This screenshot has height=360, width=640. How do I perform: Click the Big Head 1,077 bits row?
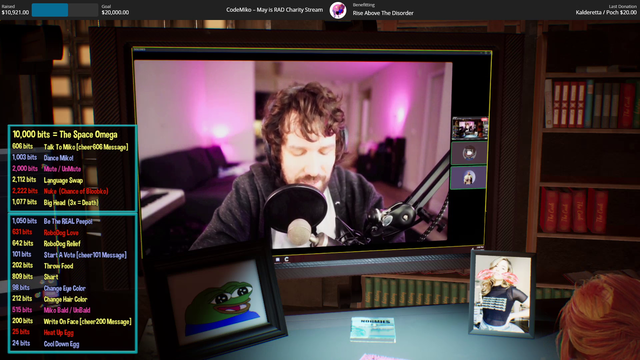[56, 202]
